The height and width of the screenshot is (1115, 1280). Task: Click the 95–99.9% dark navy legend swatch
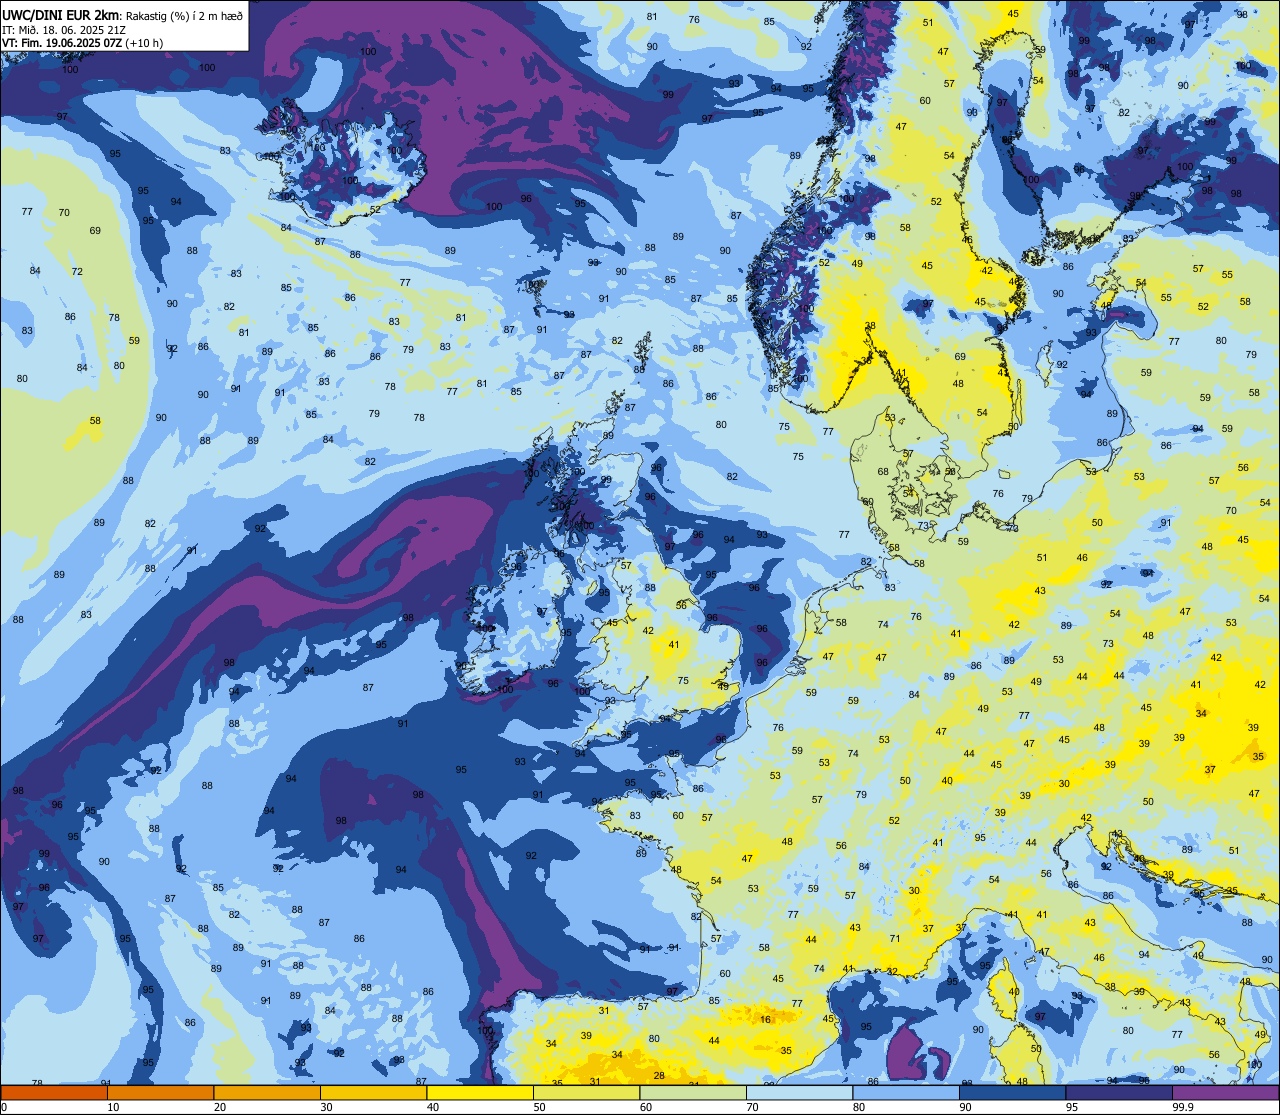[x=1119, y=1092]
